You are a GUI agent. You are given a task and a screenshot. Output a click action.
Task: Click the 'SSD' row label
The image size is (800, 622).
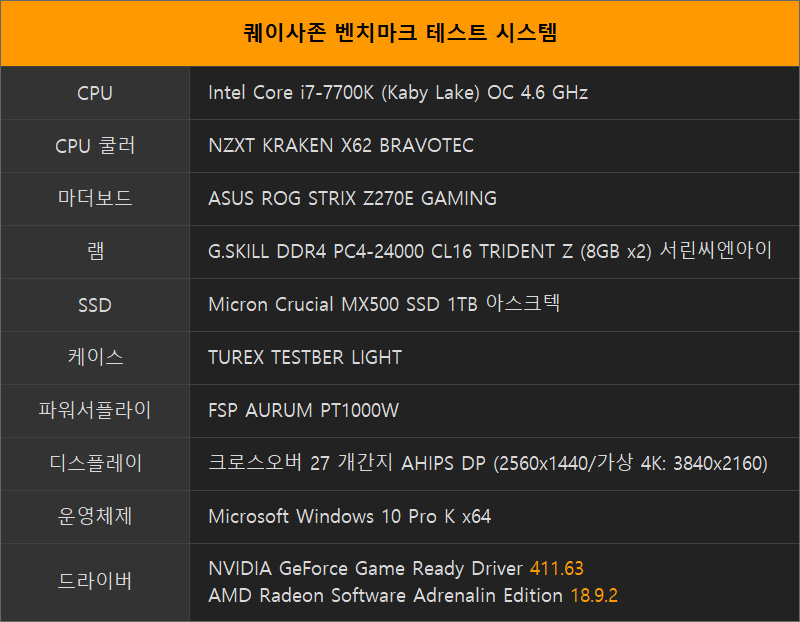95,305
